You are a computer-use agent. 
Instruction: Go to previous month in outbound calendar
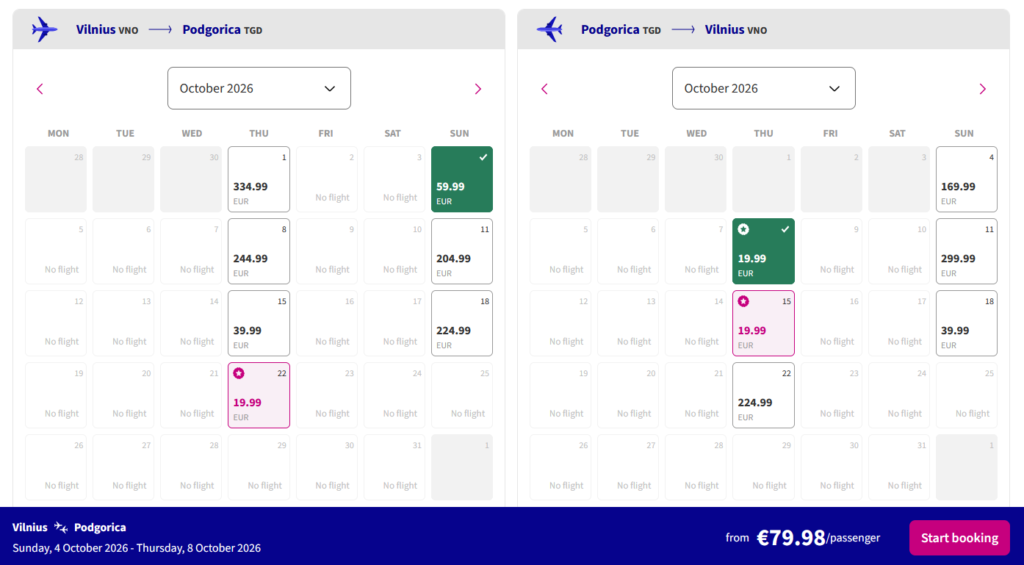pyautogui.click(x=40, y=89)
